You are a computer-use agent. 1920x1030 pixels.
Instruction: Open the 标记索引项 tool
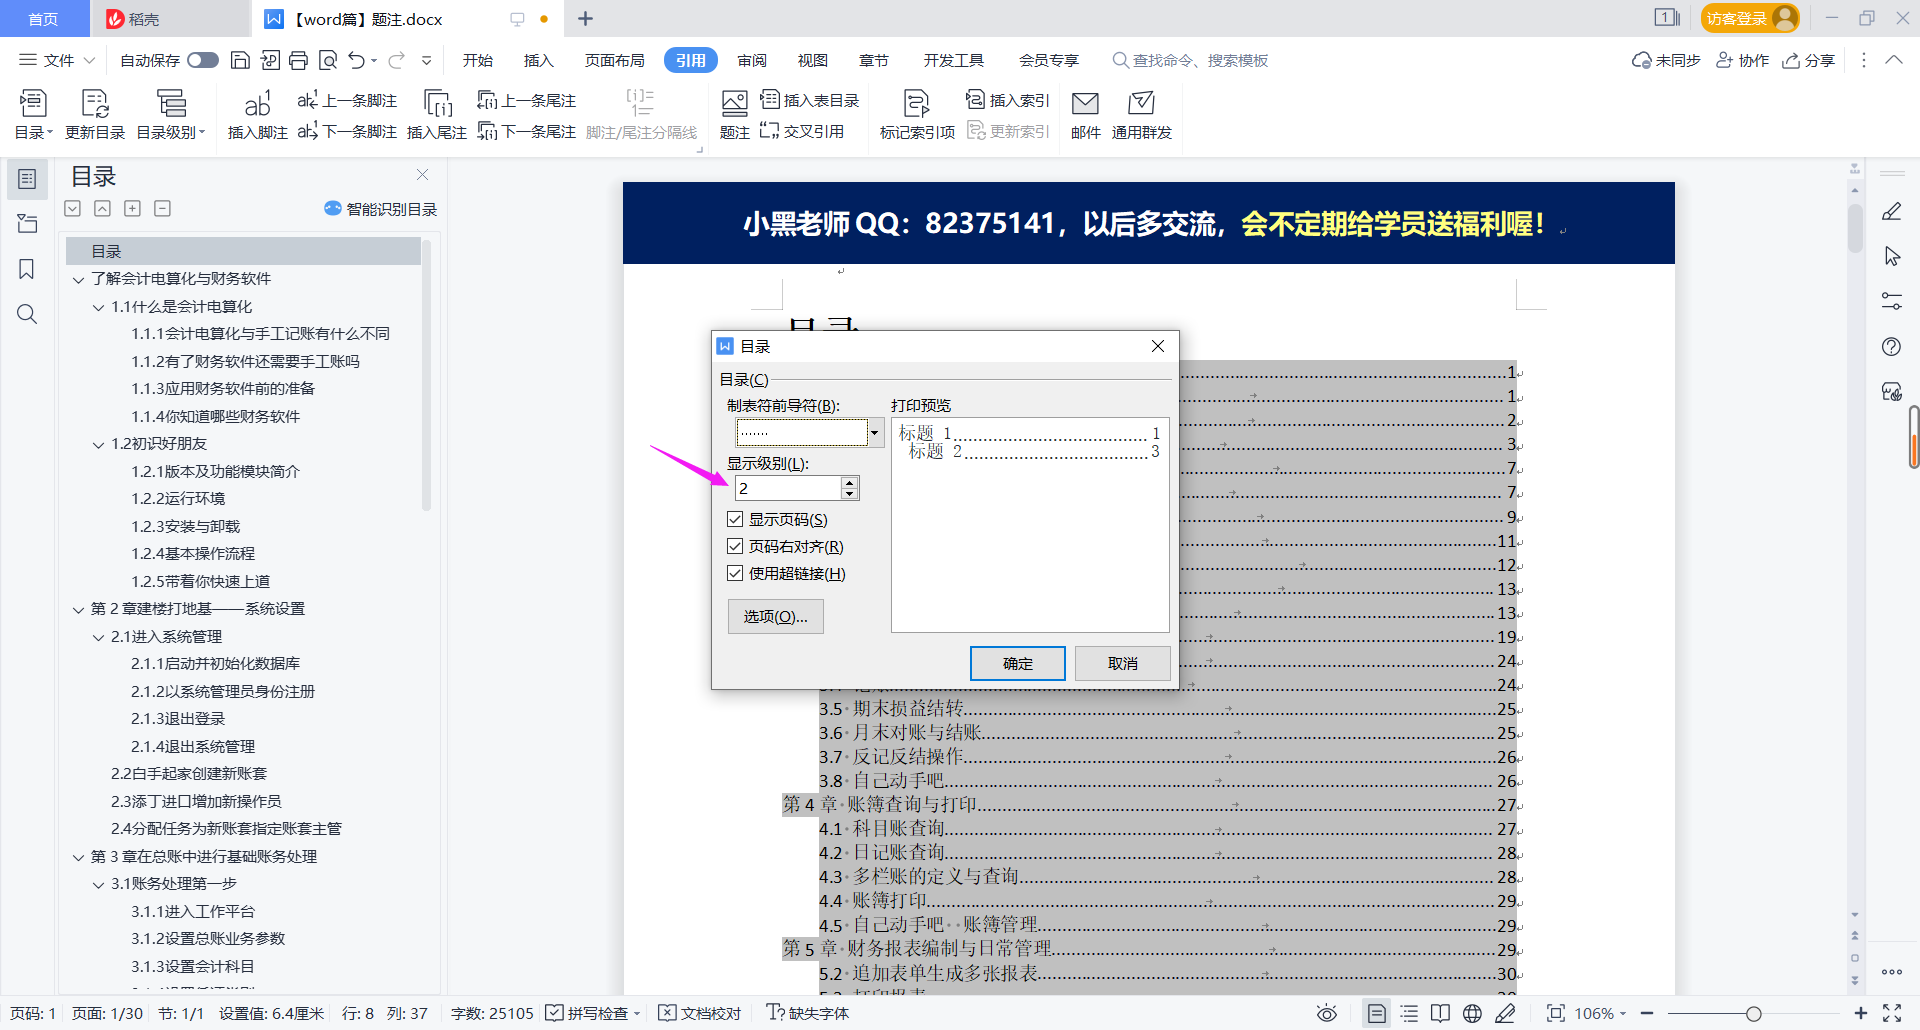[915, 113]
